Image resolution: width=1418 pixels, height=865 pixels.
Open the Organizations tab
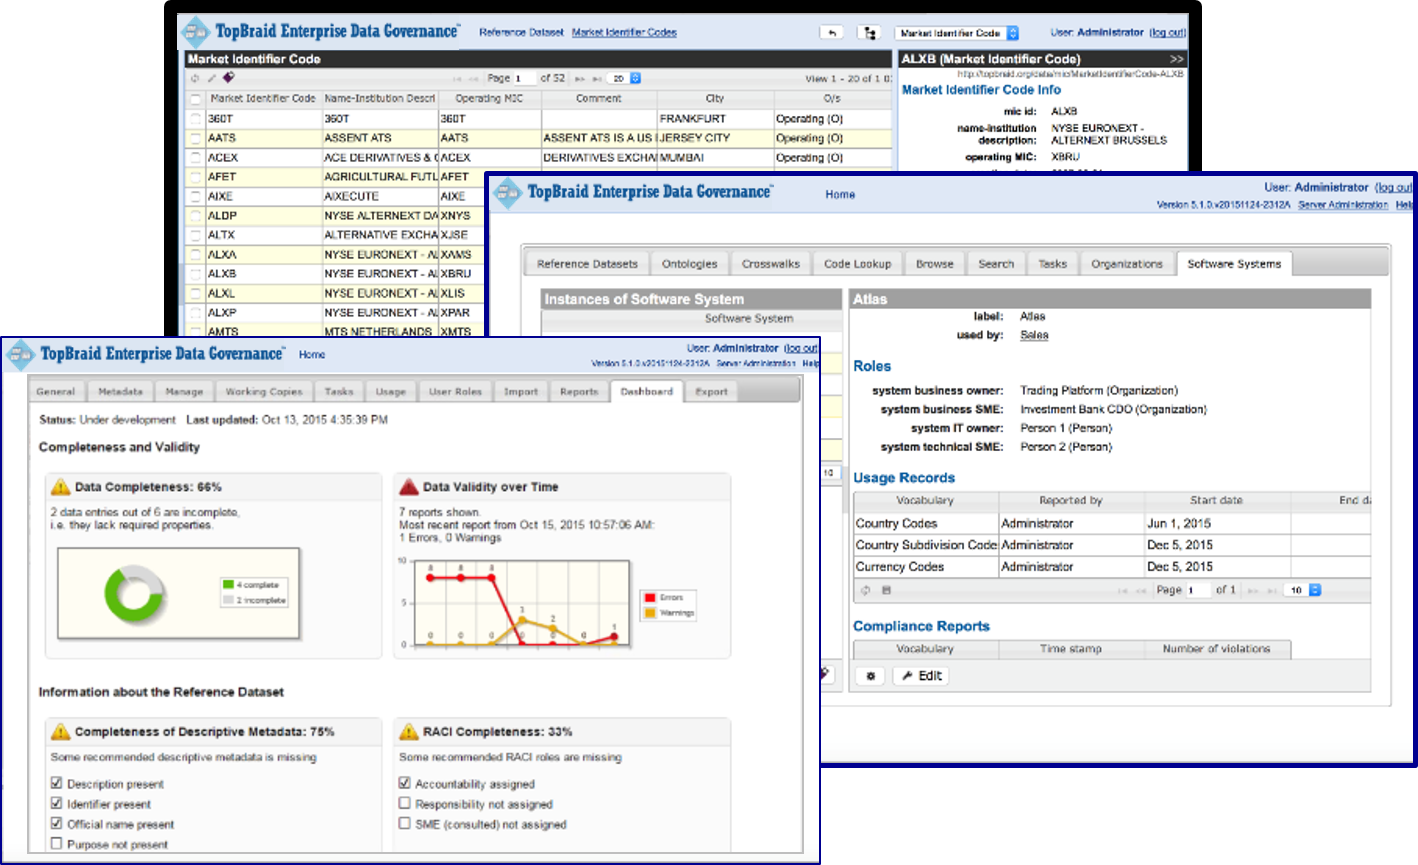(1127, 264)
